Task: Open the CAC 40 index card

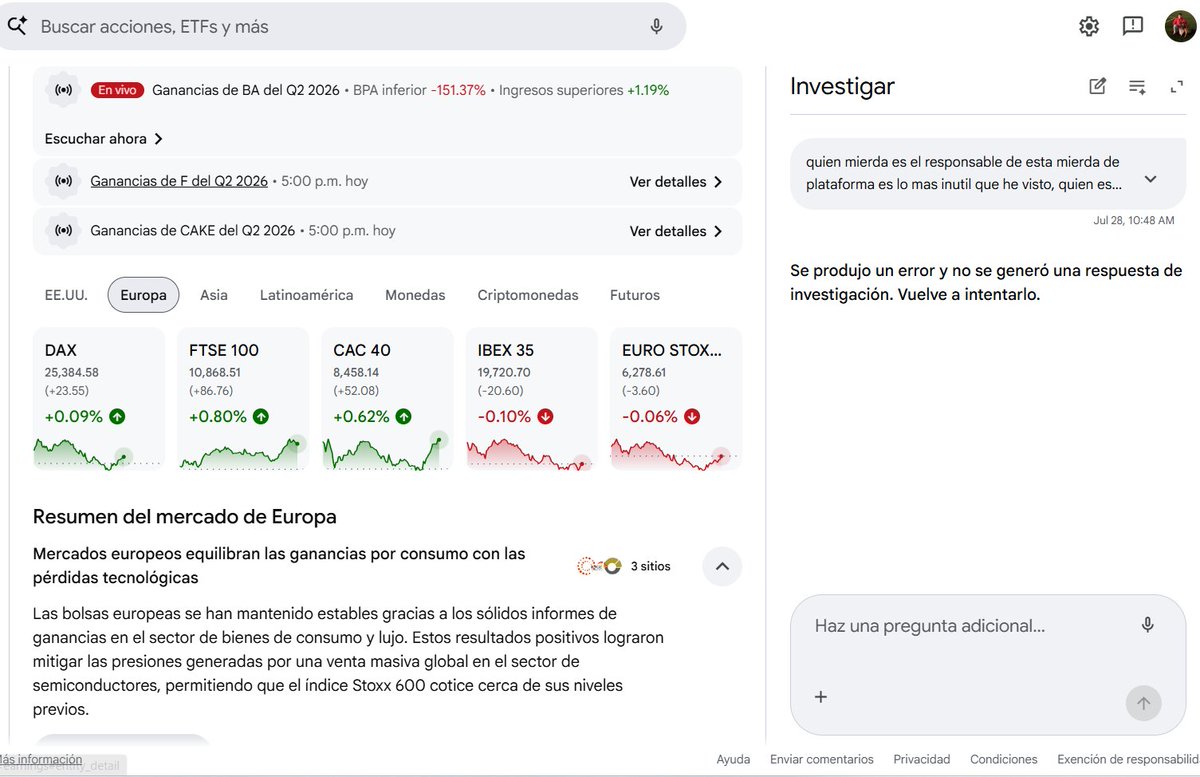Action: click(387, 399)
